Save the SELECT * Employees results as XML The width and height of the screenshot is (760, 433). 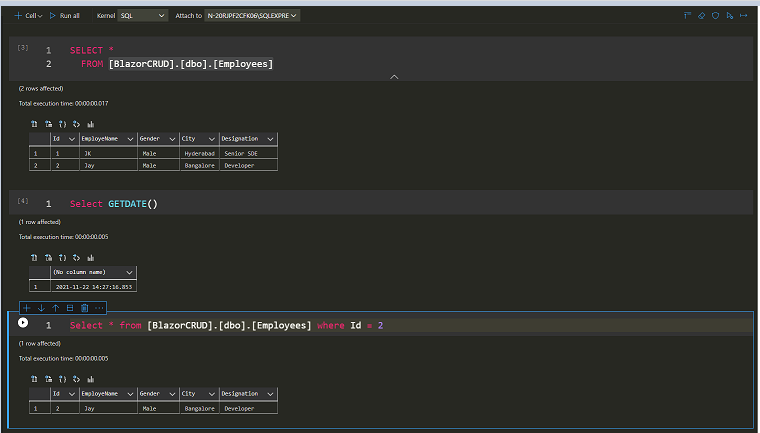pyautogui.click(x=76, y=124)
